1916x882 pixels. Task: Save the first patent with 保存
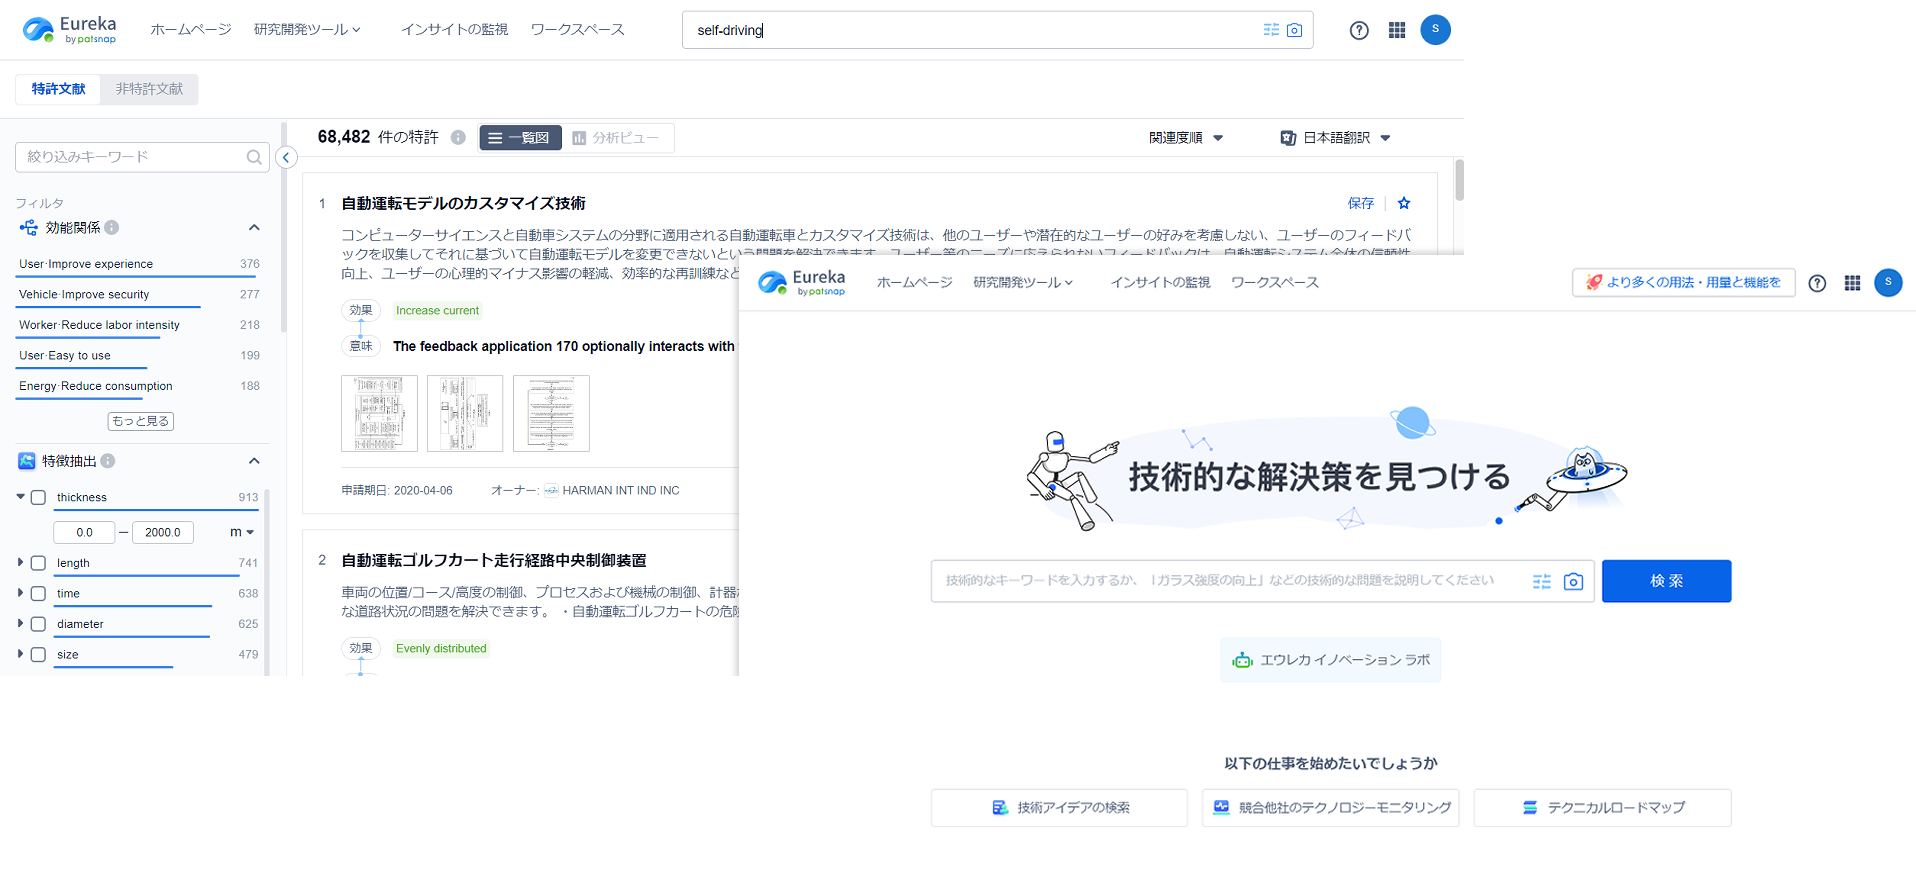[x=1361, y=203]
